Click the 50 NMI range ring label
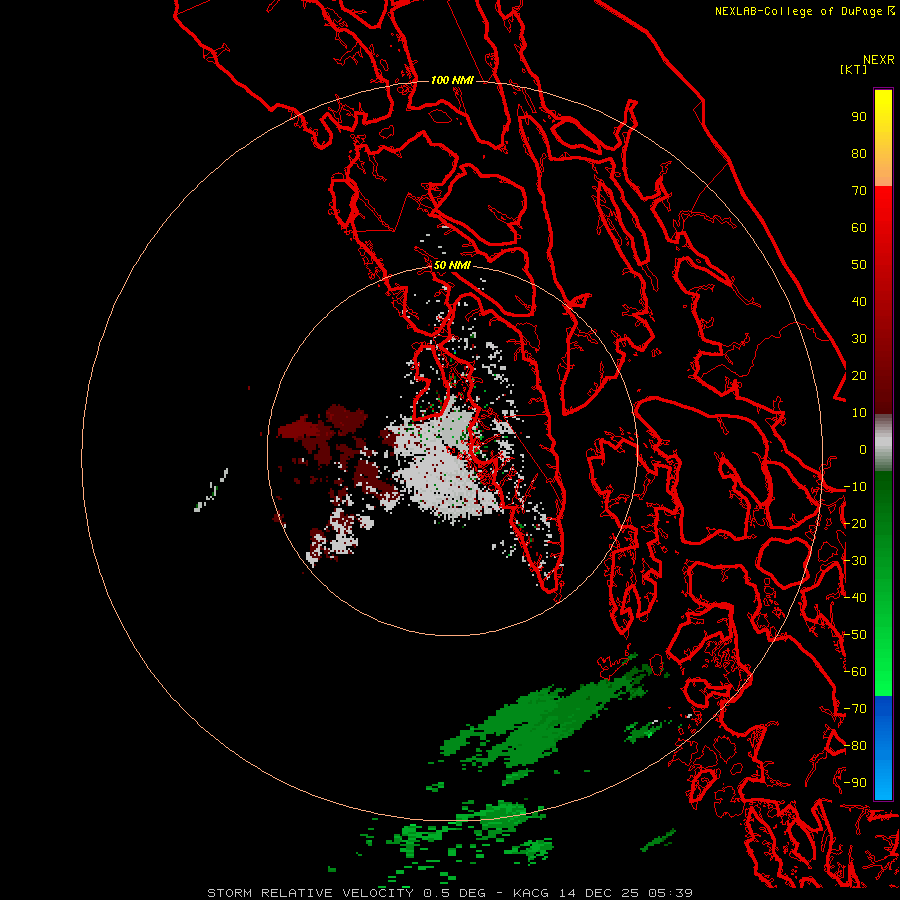 (452, 265)
